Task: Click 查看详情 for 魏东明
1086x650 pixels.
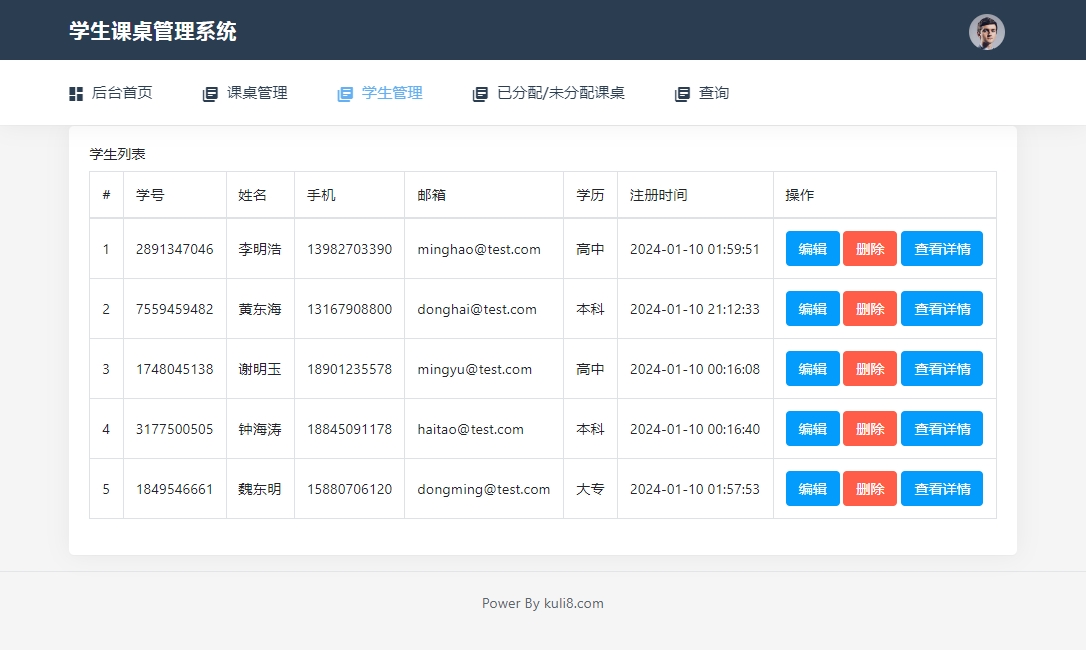Action: 941,489
